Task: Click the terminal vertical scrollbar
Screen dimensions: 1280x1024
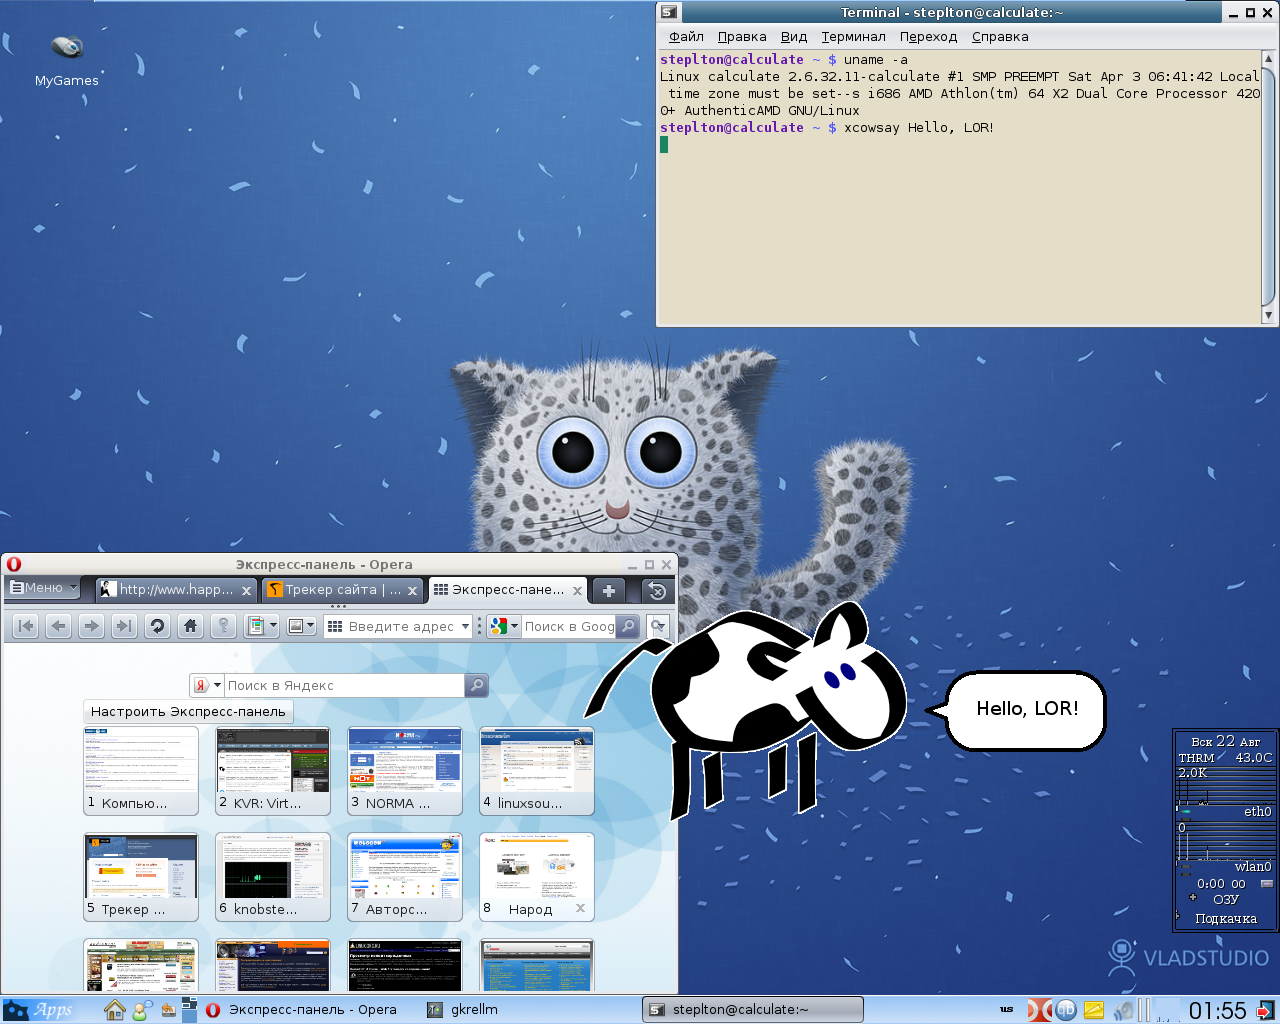Action: pos(1268,186)
